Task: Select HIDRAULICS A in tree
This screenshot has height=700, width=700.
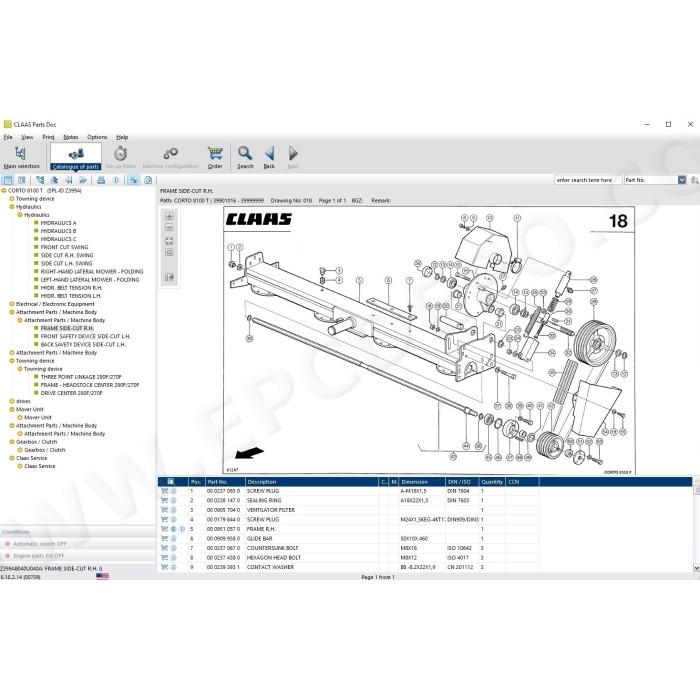Action: click(x=58, y=223)
